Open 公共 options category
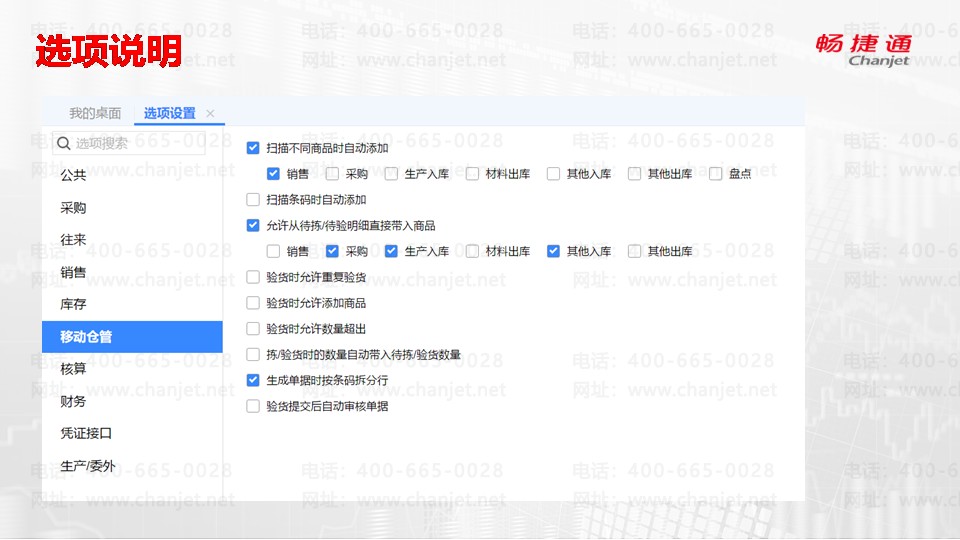The height and width of the screenshot is (540, 960). 132,175
